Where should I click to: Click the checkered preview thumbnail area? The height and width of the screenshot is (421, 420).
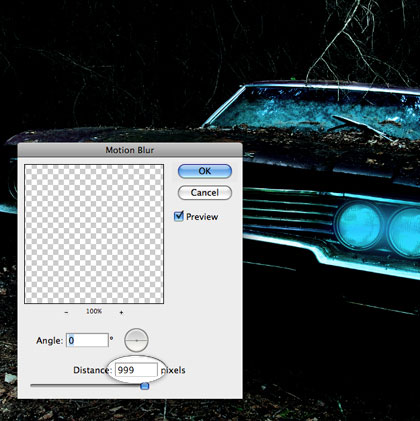point(94,234)
